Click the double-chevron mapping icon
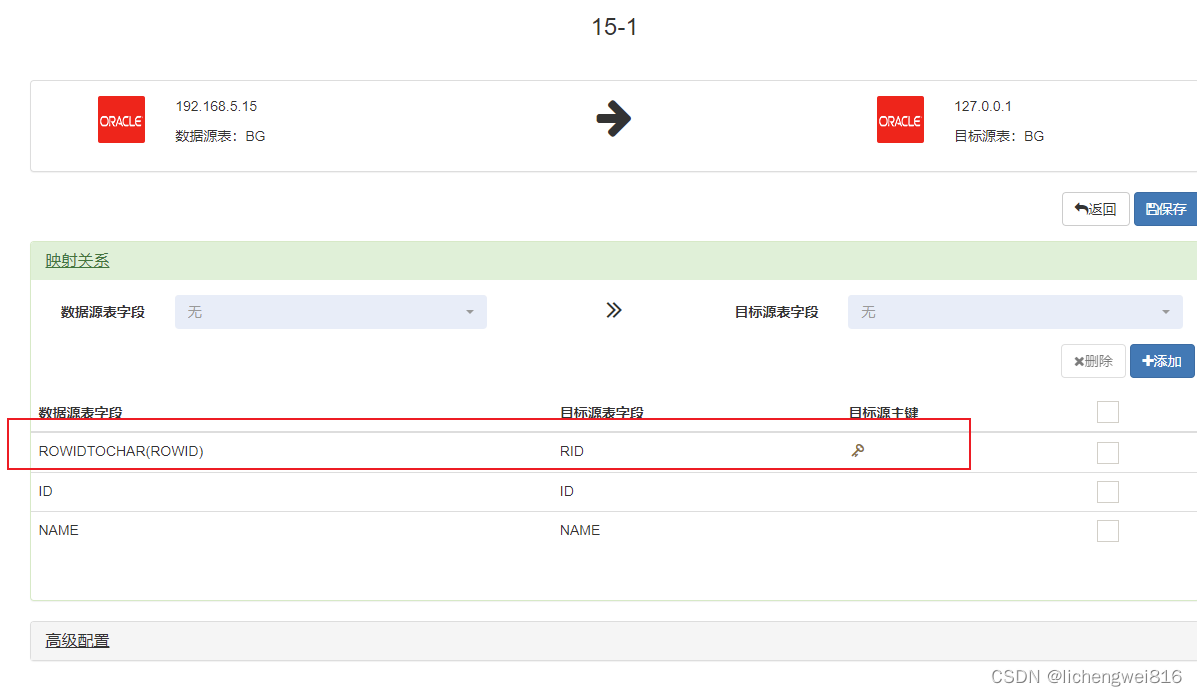The height and width of the screenshot is (696, 1197). click(x=613, y=310)
